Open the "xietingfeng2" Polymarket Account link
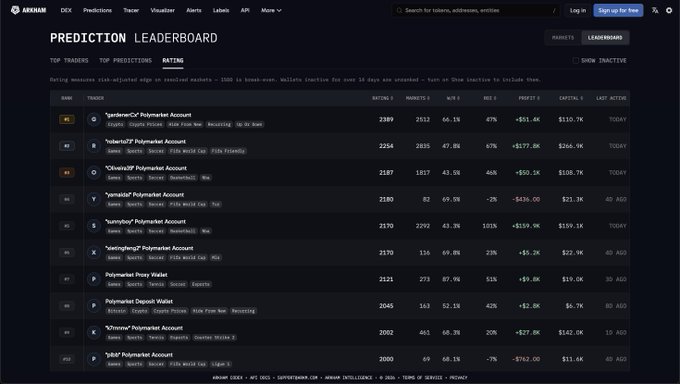This screenshot has width=680, height=384. (150, 248)
